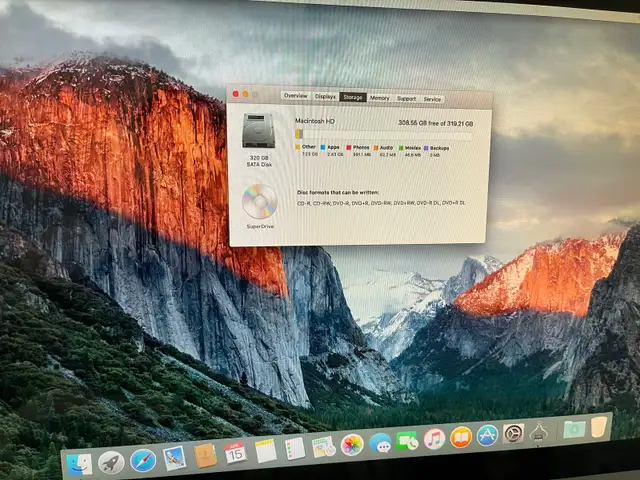Switch to the Overview tab
Screen dimensions: 640x480
(x=296, y=96)
